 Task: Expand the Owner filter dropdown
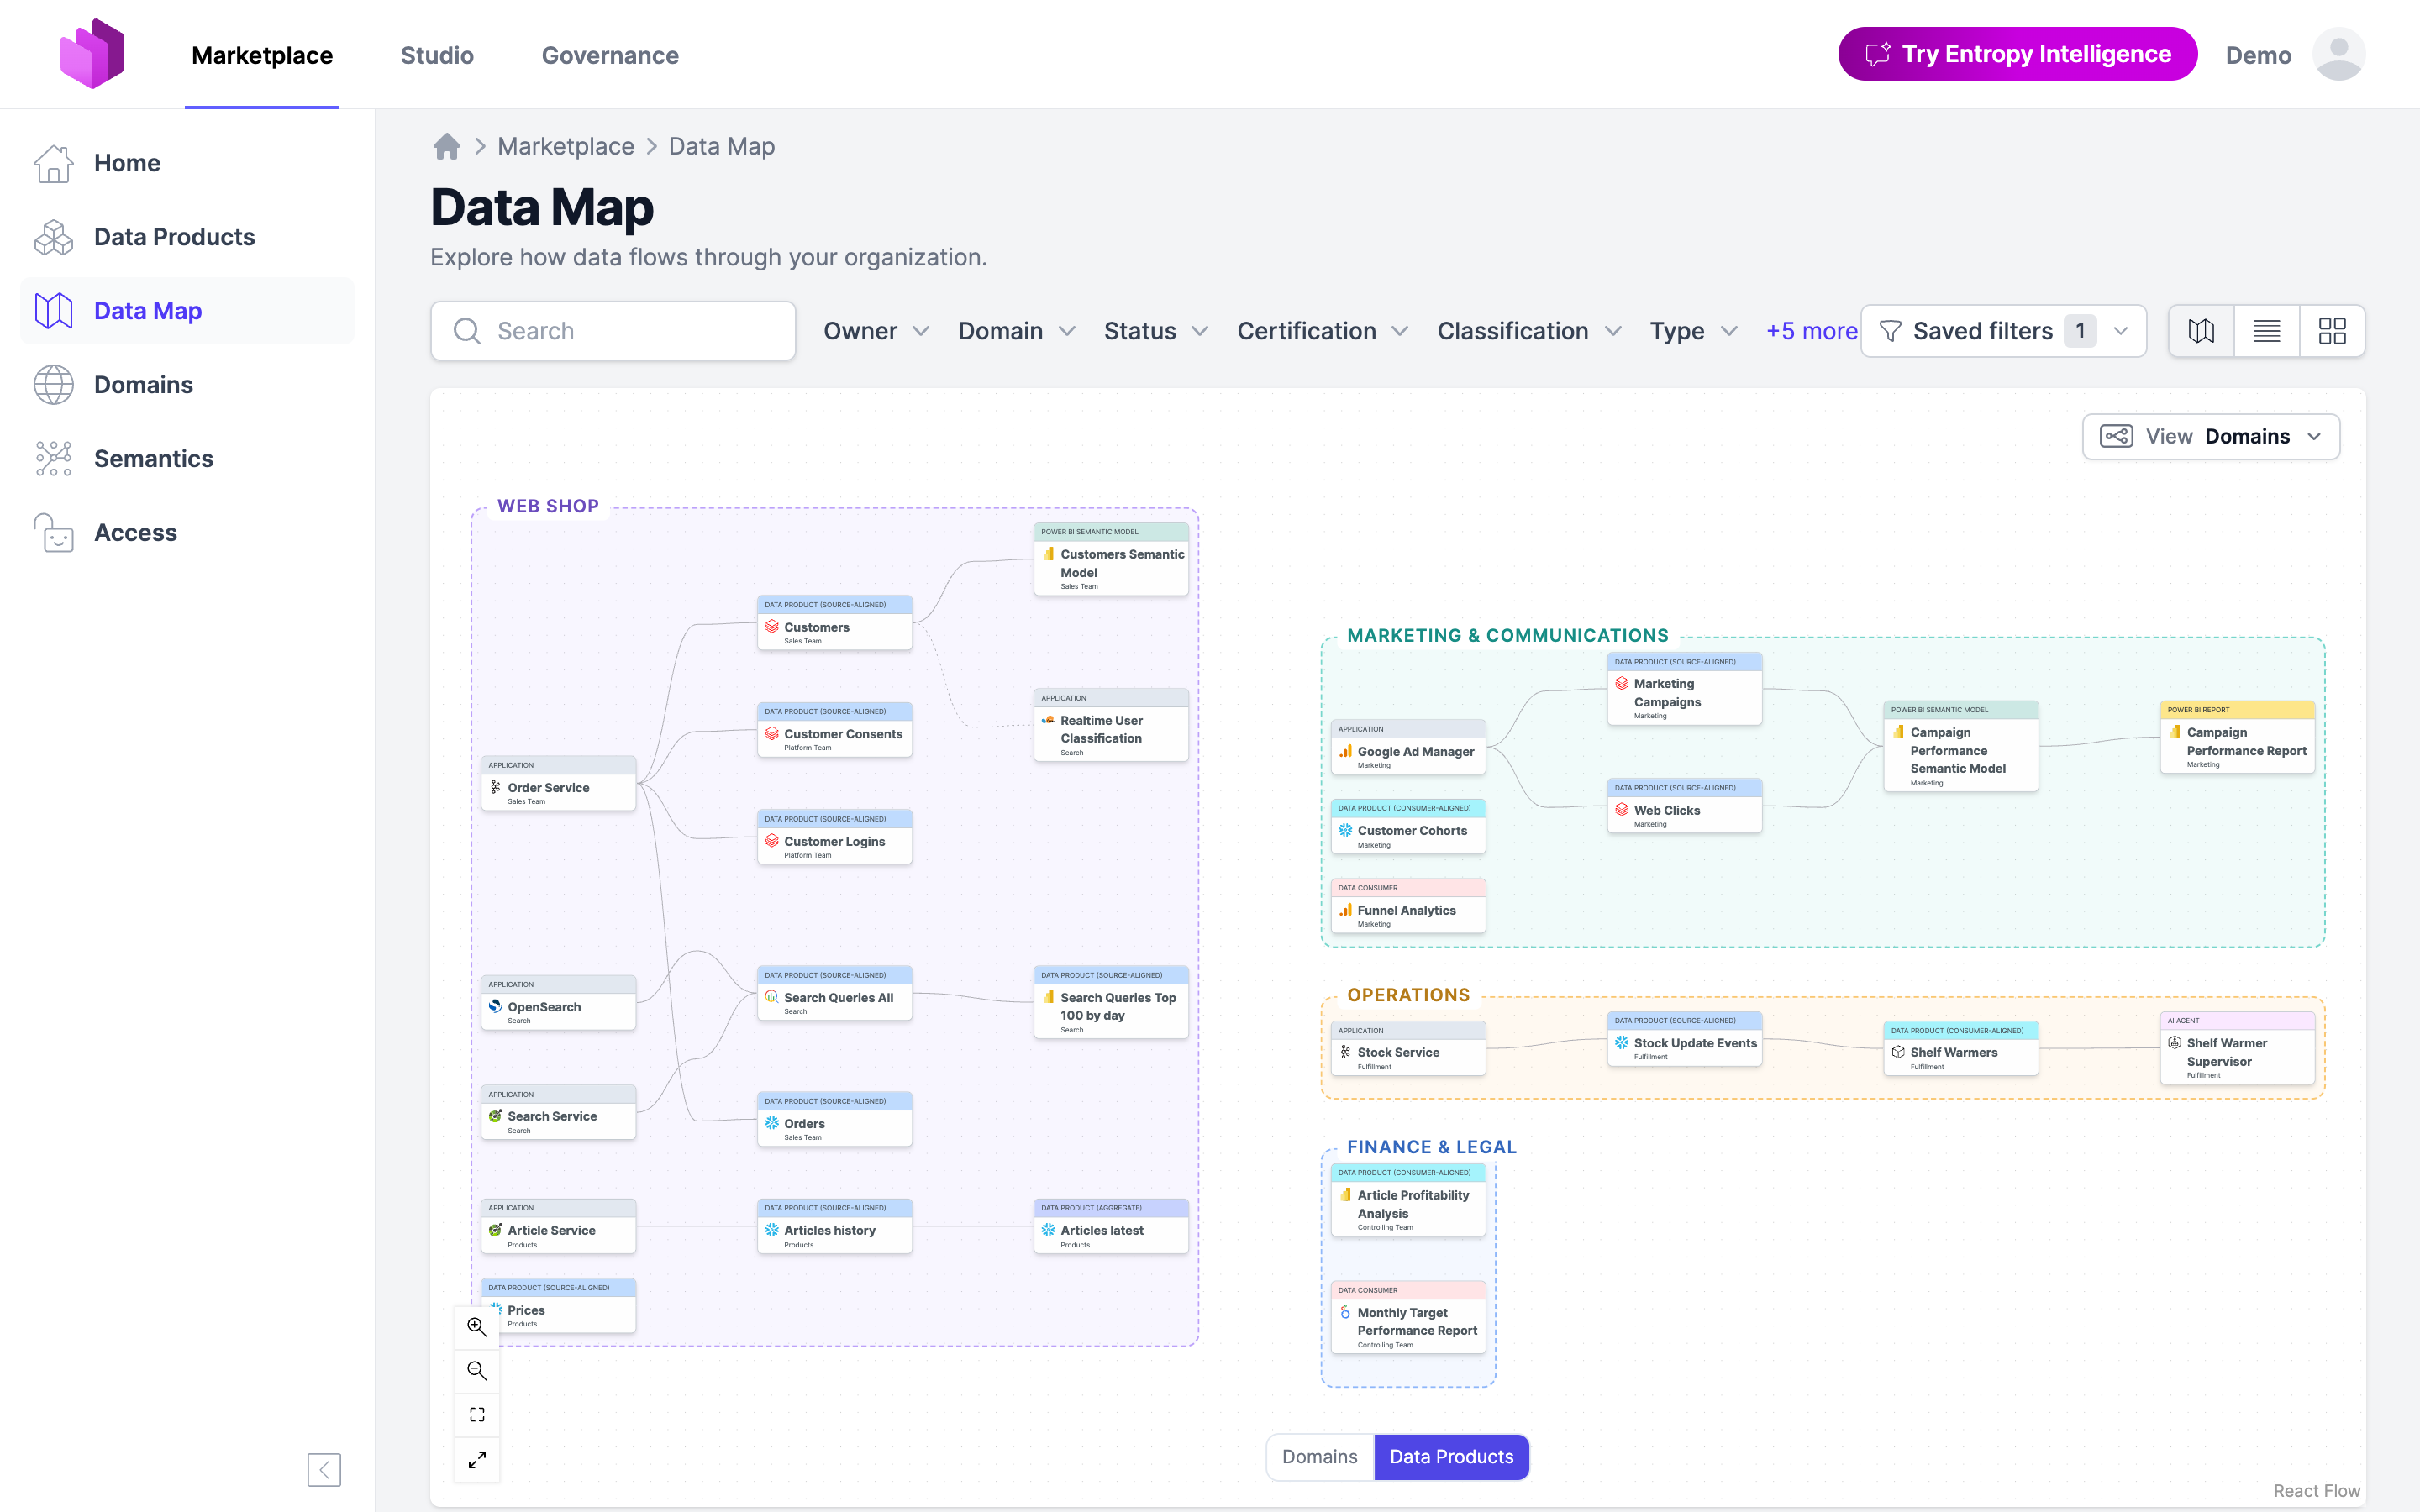[x=876, y=331]
